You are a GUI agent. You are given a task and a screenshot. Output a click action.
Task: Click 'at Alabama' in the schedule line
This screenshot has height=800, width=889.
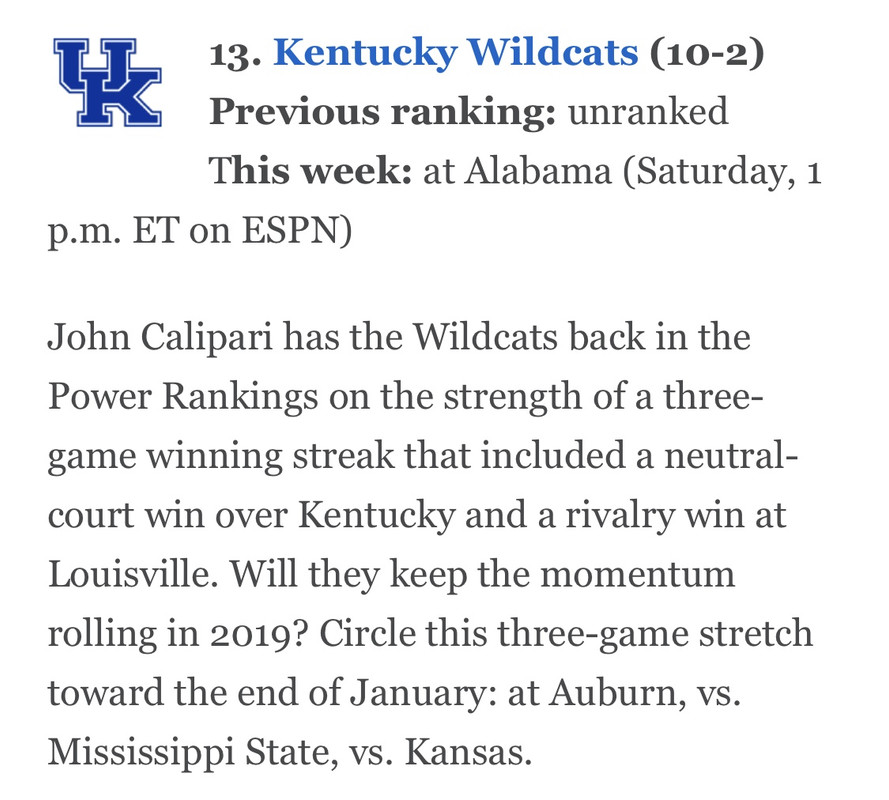[518, 171]
